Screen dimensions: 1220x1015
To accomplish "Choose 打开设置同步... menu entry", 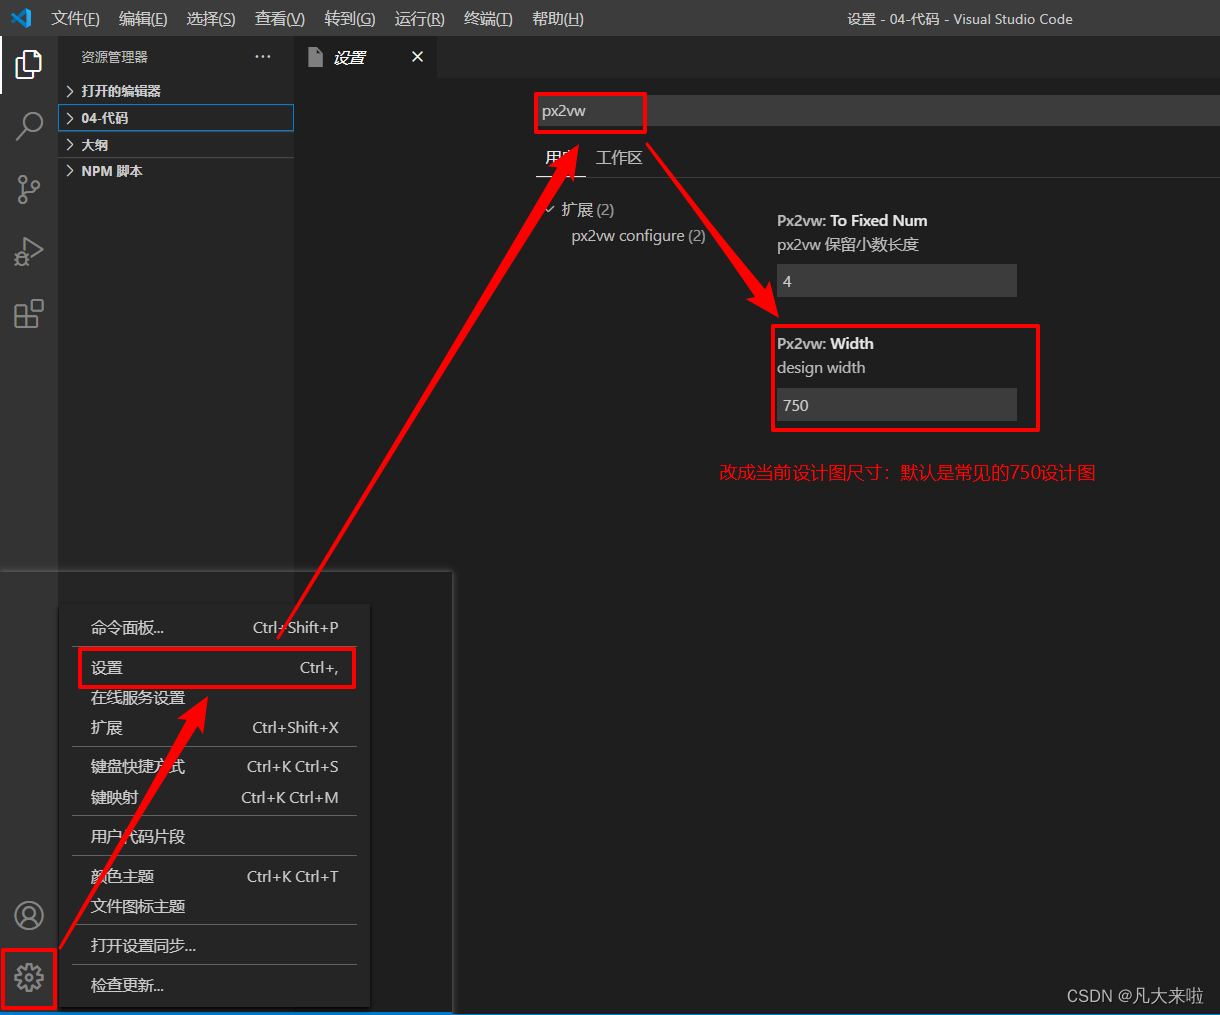I will click(x=215, y=946).
